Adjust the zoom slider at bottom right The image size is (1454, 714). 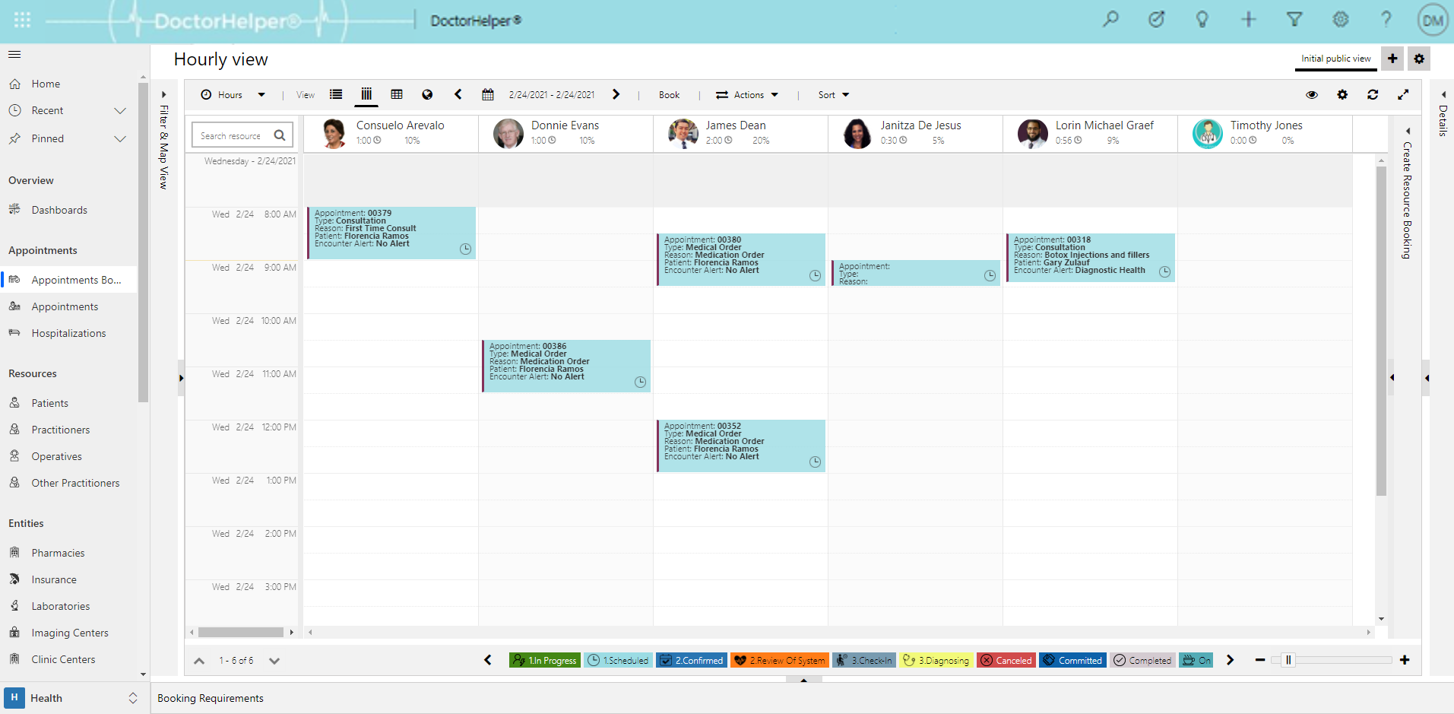pos(1286,660)
